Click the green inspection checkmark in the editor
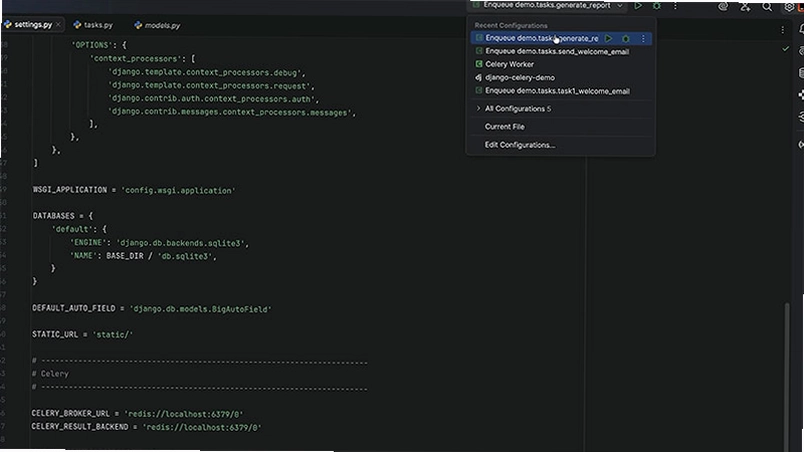The height and width of the screenshot is (452, 804). (786, 49)
